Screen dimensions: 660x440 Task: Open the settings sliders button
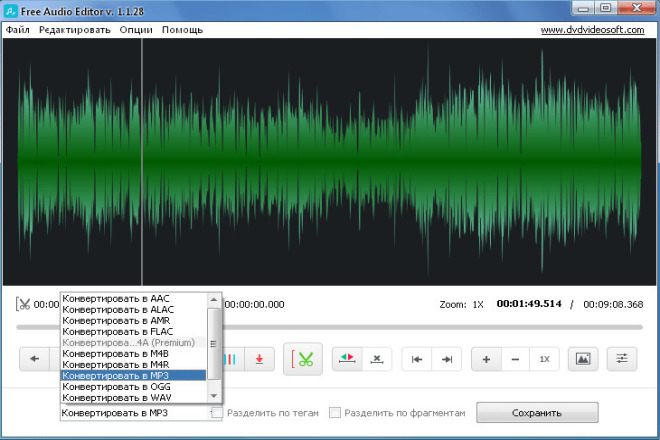click(622, 359)
